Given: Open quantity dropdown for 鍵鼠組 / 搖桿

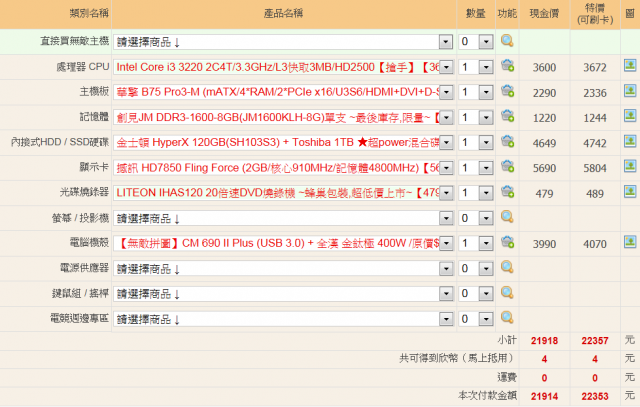Looking at the screenshot, I should click(x=476, y=294).
